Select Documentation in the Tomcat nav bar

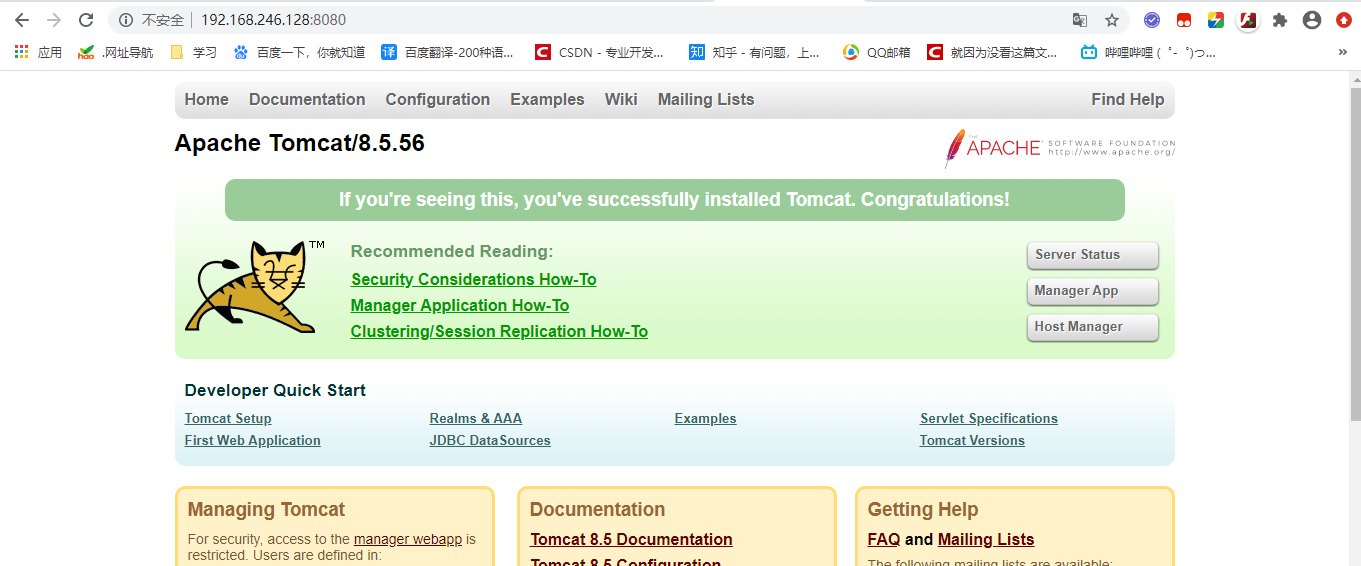(307, 99)
